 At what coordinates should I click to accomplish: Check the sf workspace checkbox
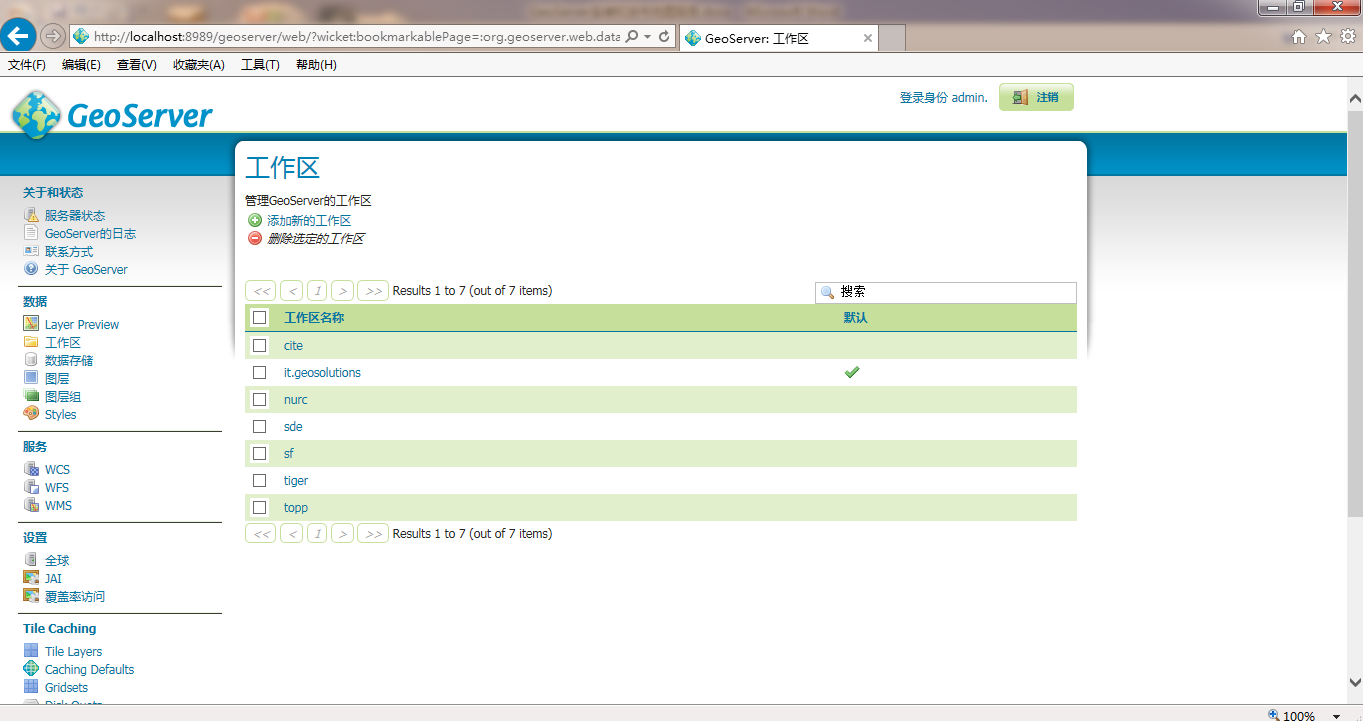tap(260, 453)
